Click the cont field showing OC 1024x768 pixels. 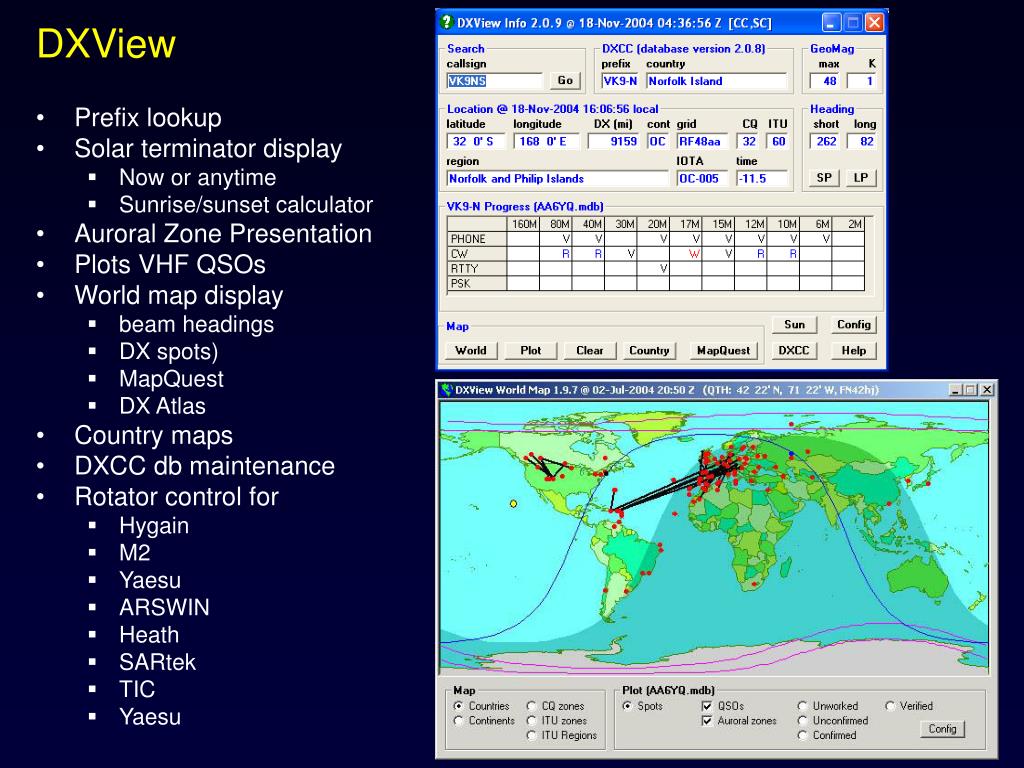point(658,141)
